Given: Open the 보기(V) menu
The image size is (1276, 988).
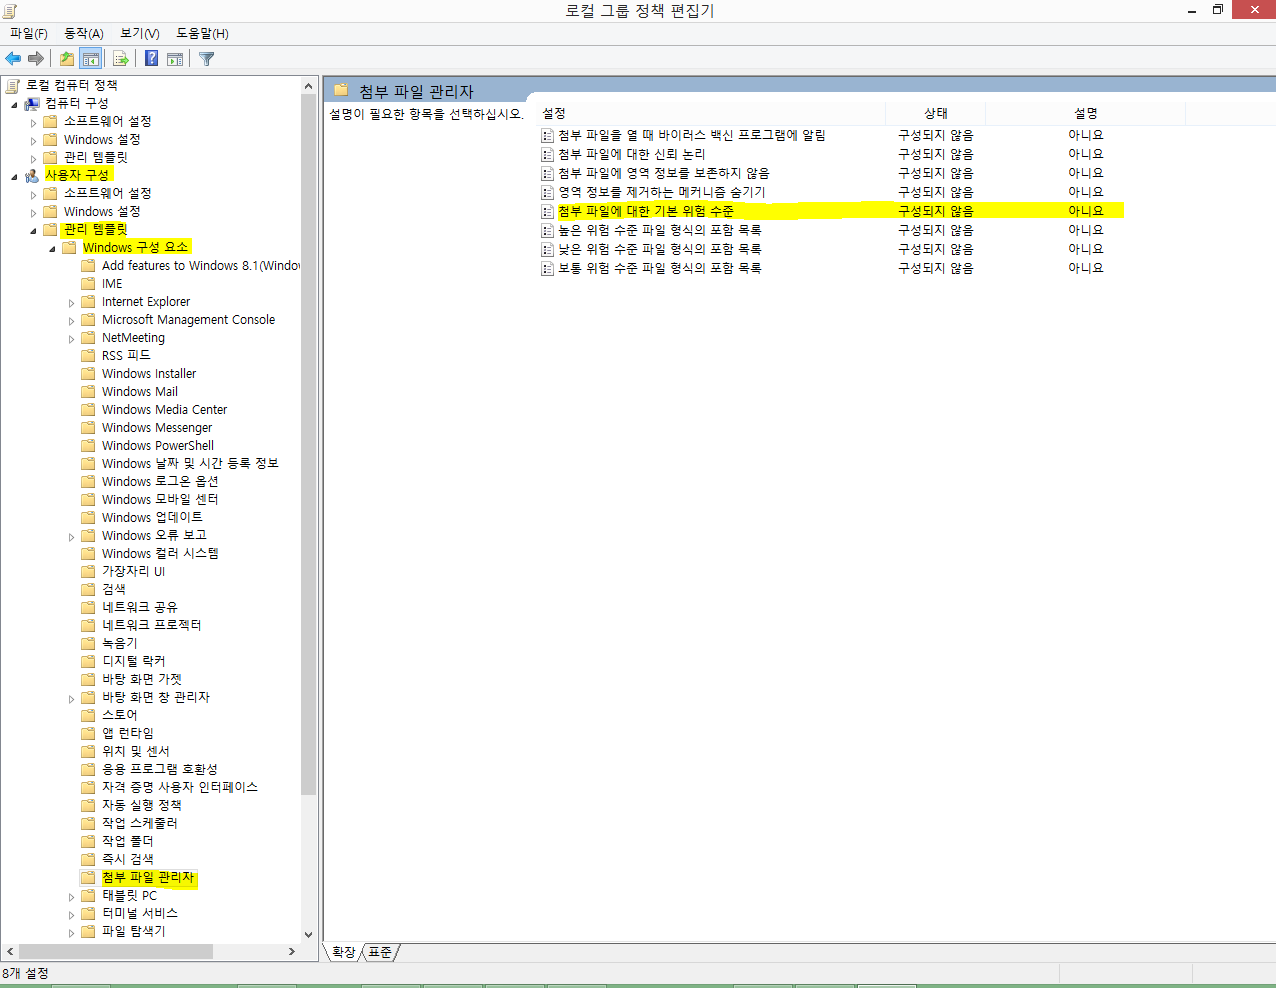Looking at the screenshot, I should tap(140, 33).
